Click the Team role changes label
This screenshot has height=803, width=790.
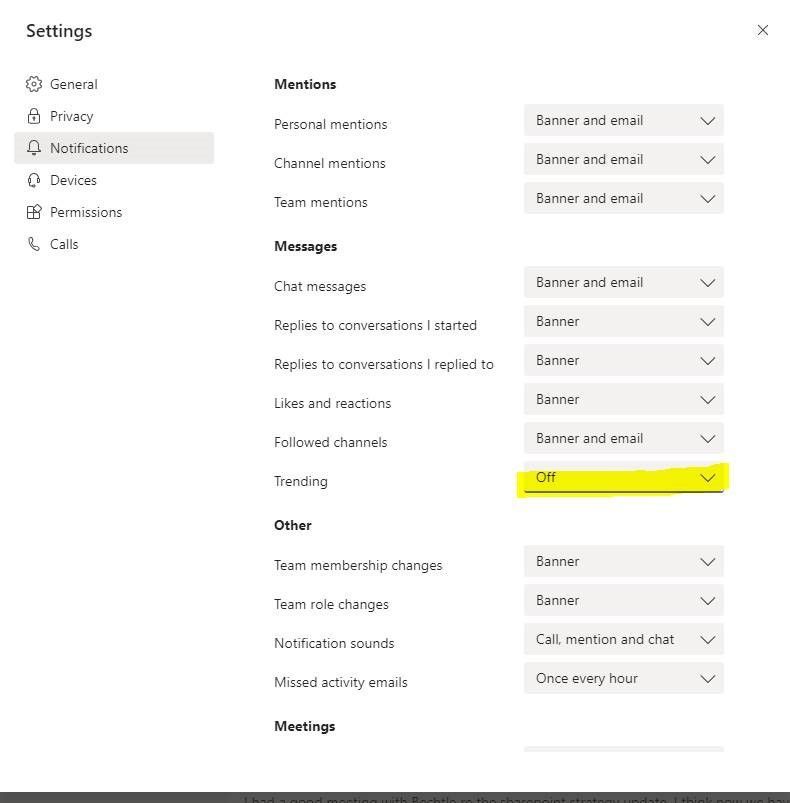pyautogui.click(x=331, y=604)
